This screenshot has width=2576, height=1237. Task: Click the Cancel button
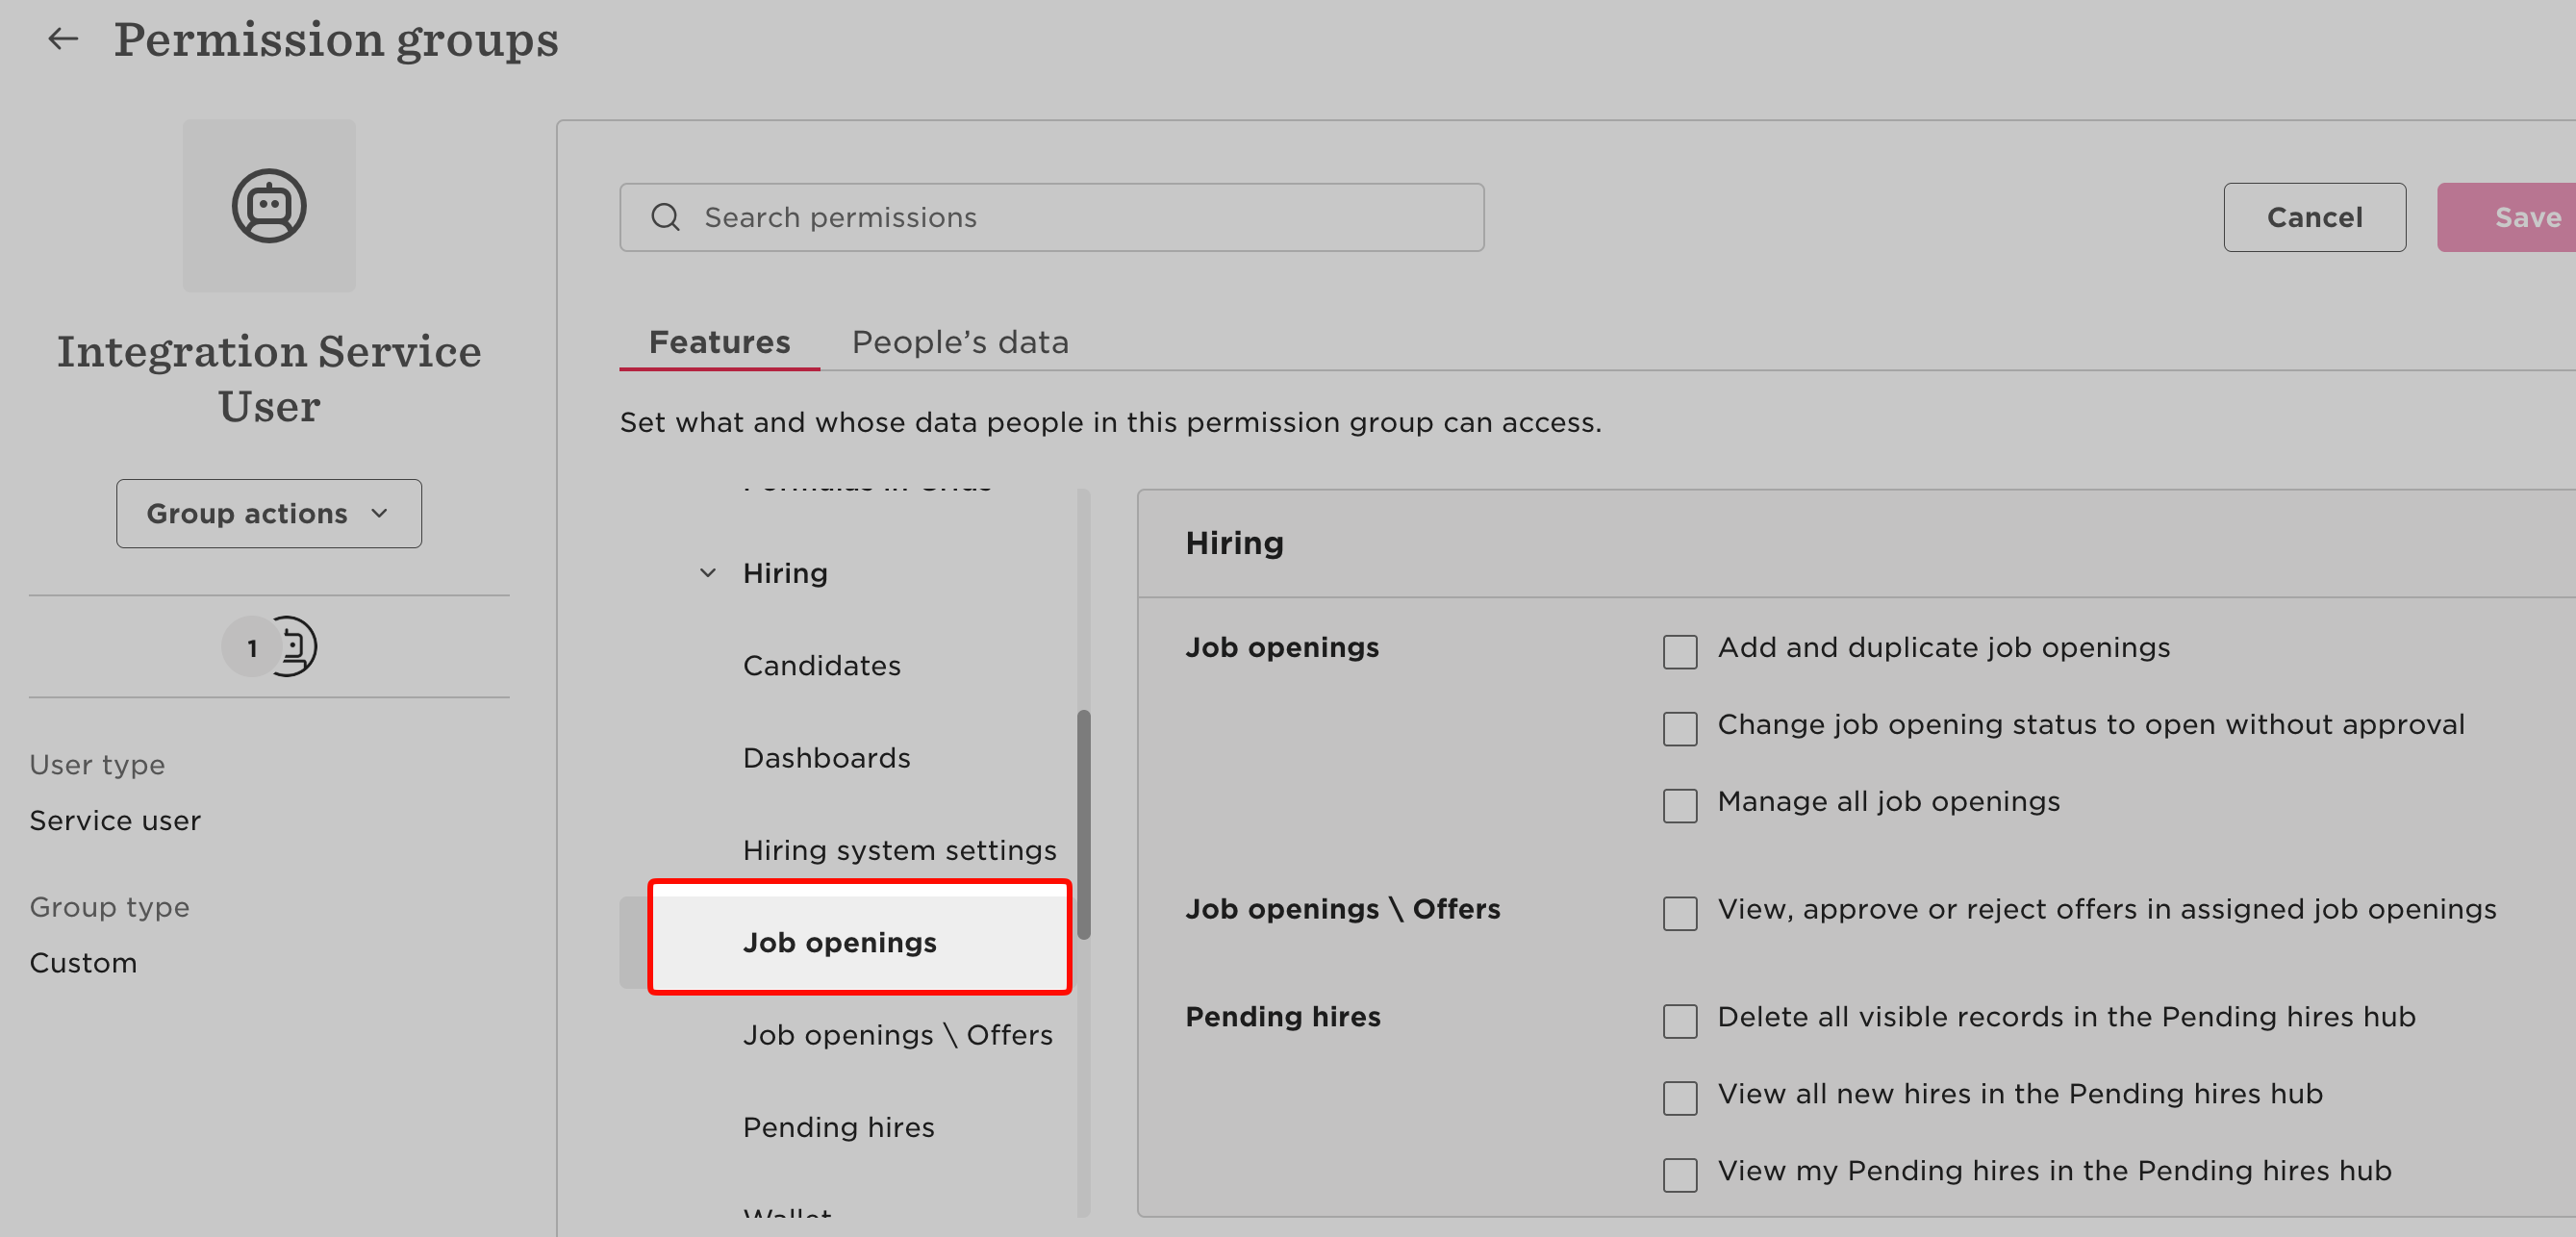pos(2314,217)
